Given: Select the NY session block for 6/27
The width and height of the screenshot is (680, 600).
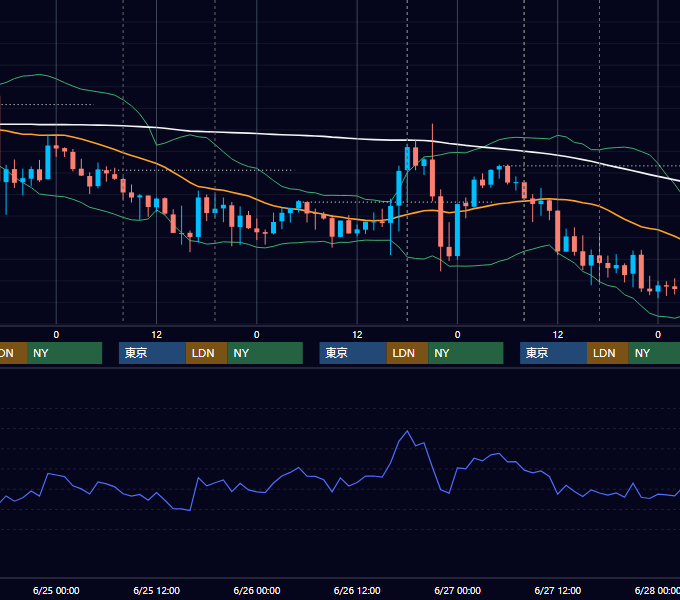Looking at the screenshot, I should [654, 353].
